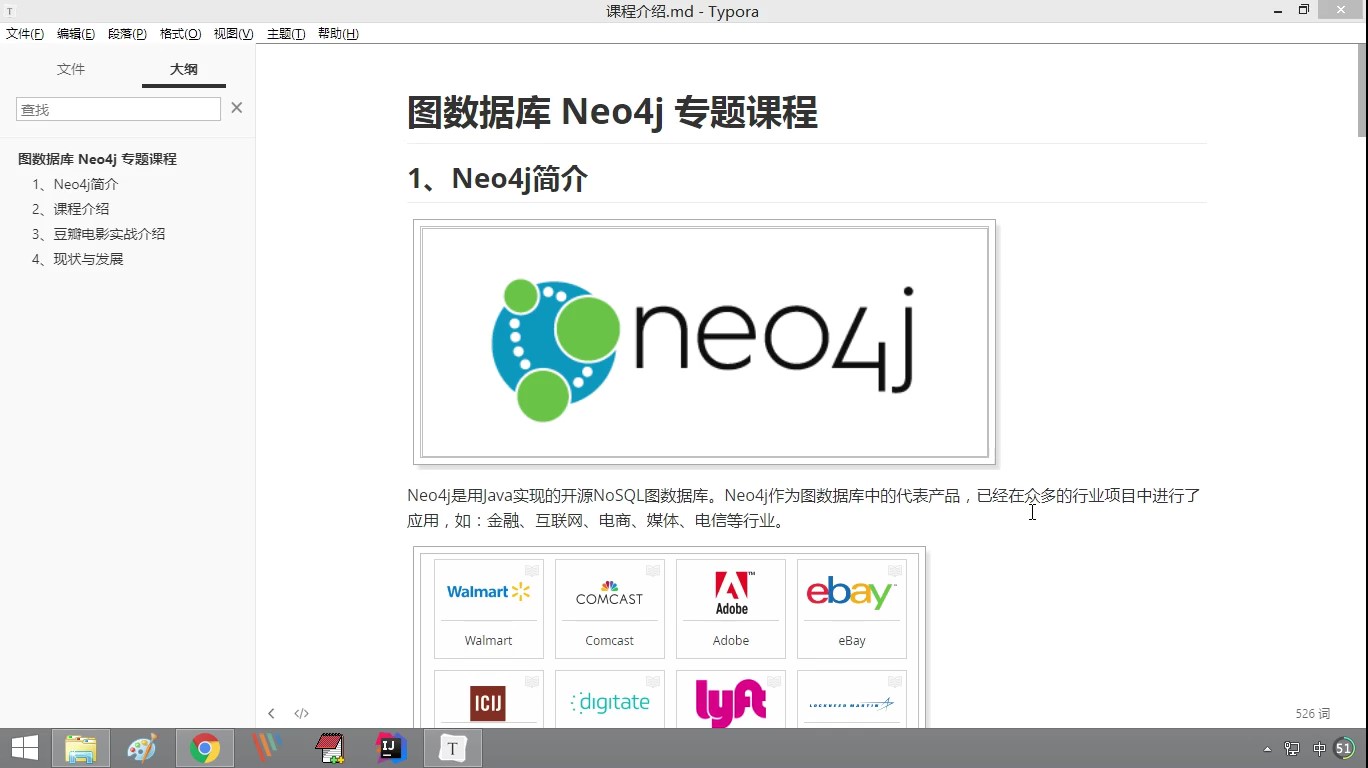Open the red-striped app in taskbar

pyautogui.click(x=267, y=748)
